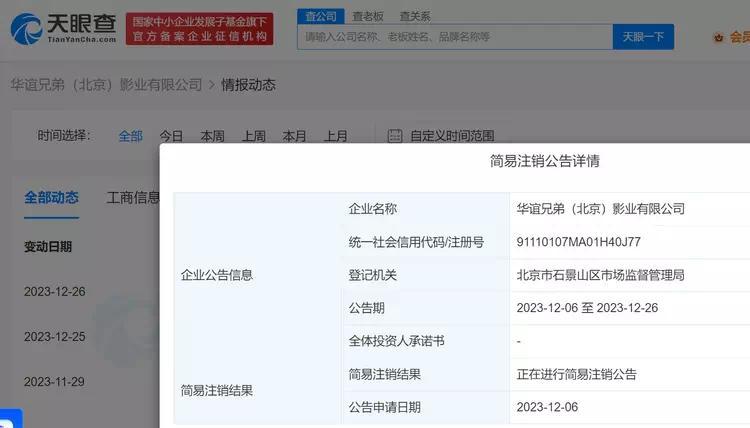Select the 查公司 search tab

point(320,16)
